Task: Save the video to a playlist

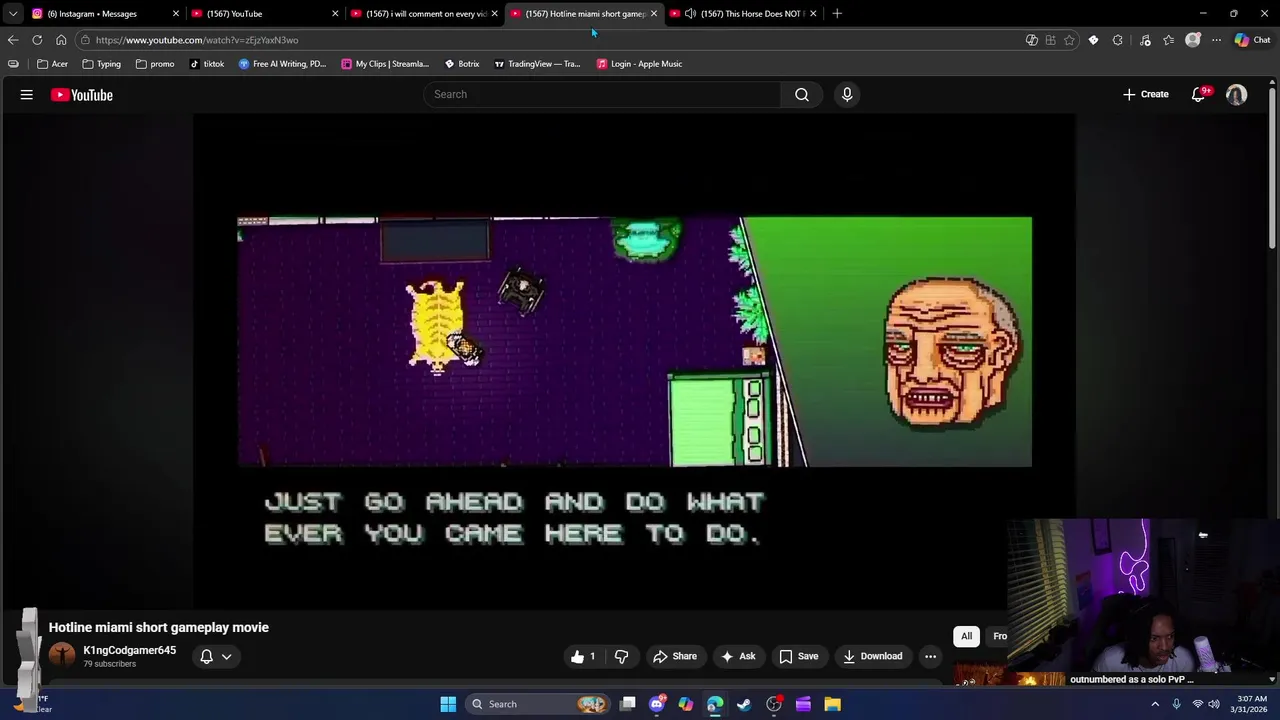Action: [799, 656]
